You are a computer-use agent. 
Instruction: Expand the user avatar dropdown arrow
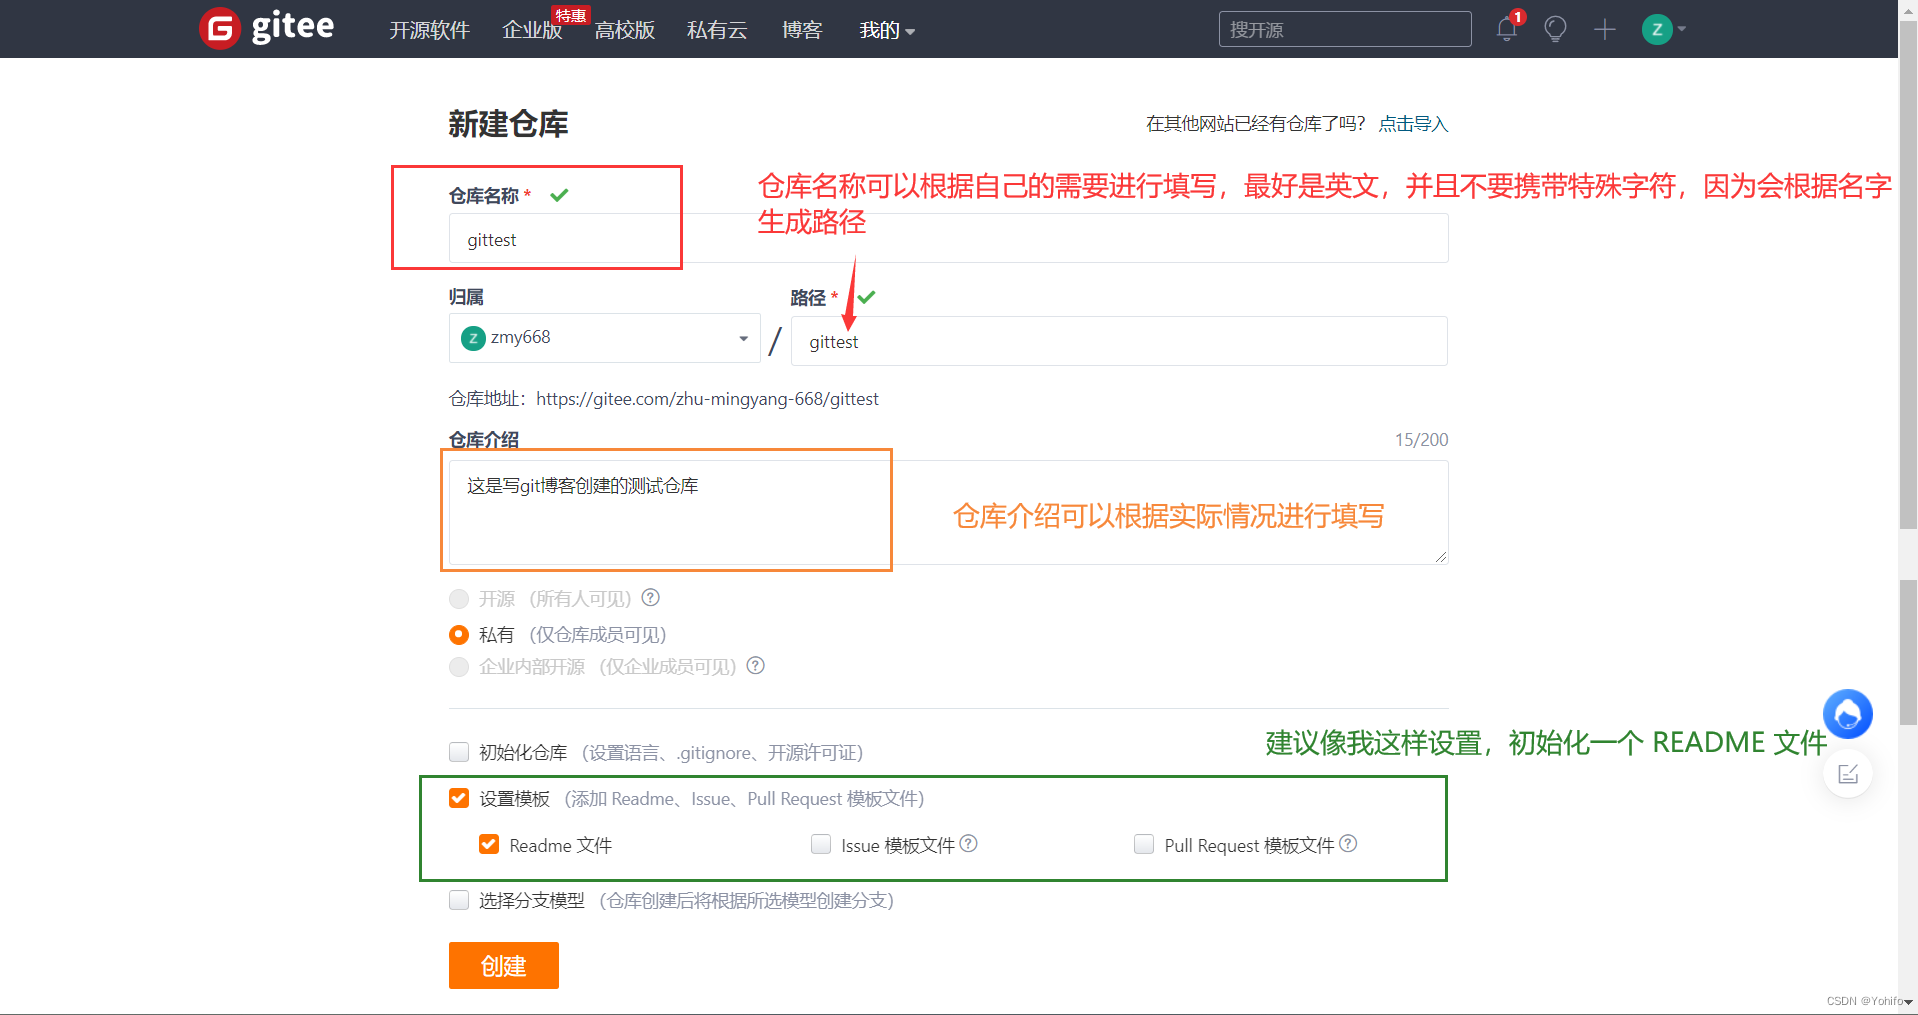(1682, 29)
